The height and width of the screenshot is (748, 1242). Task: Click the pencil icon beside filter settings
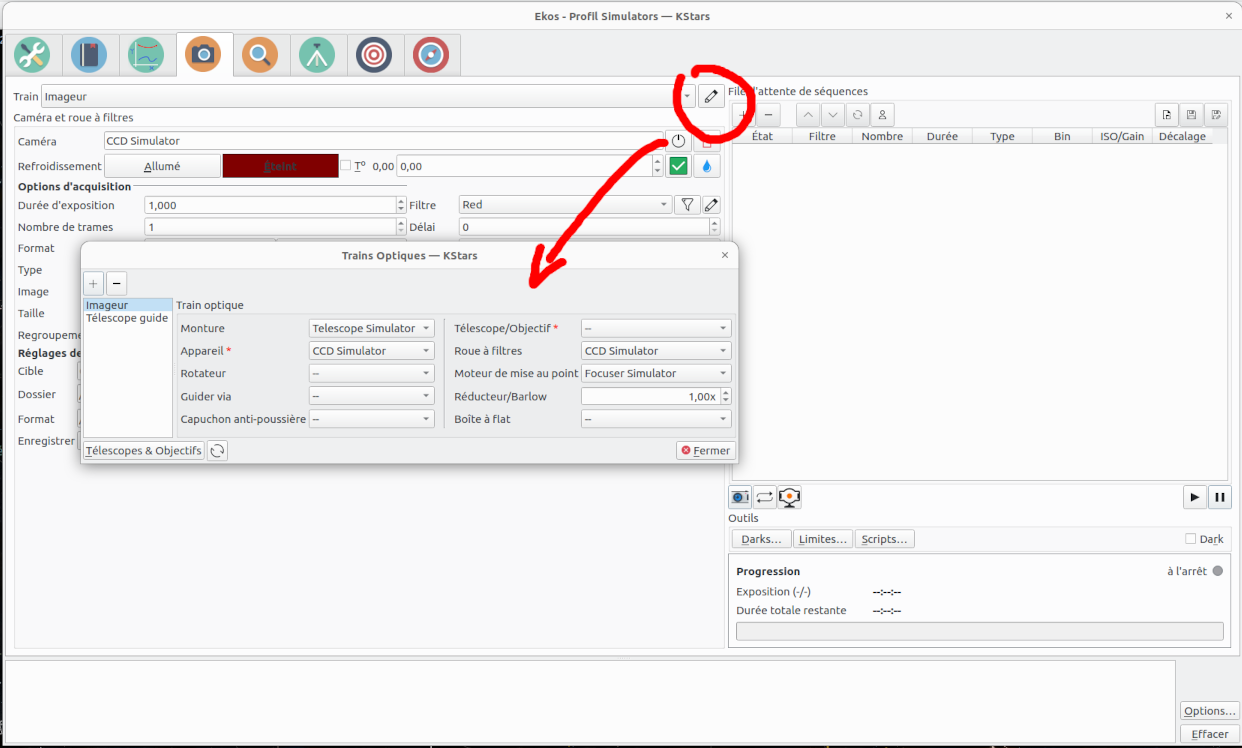710,205
